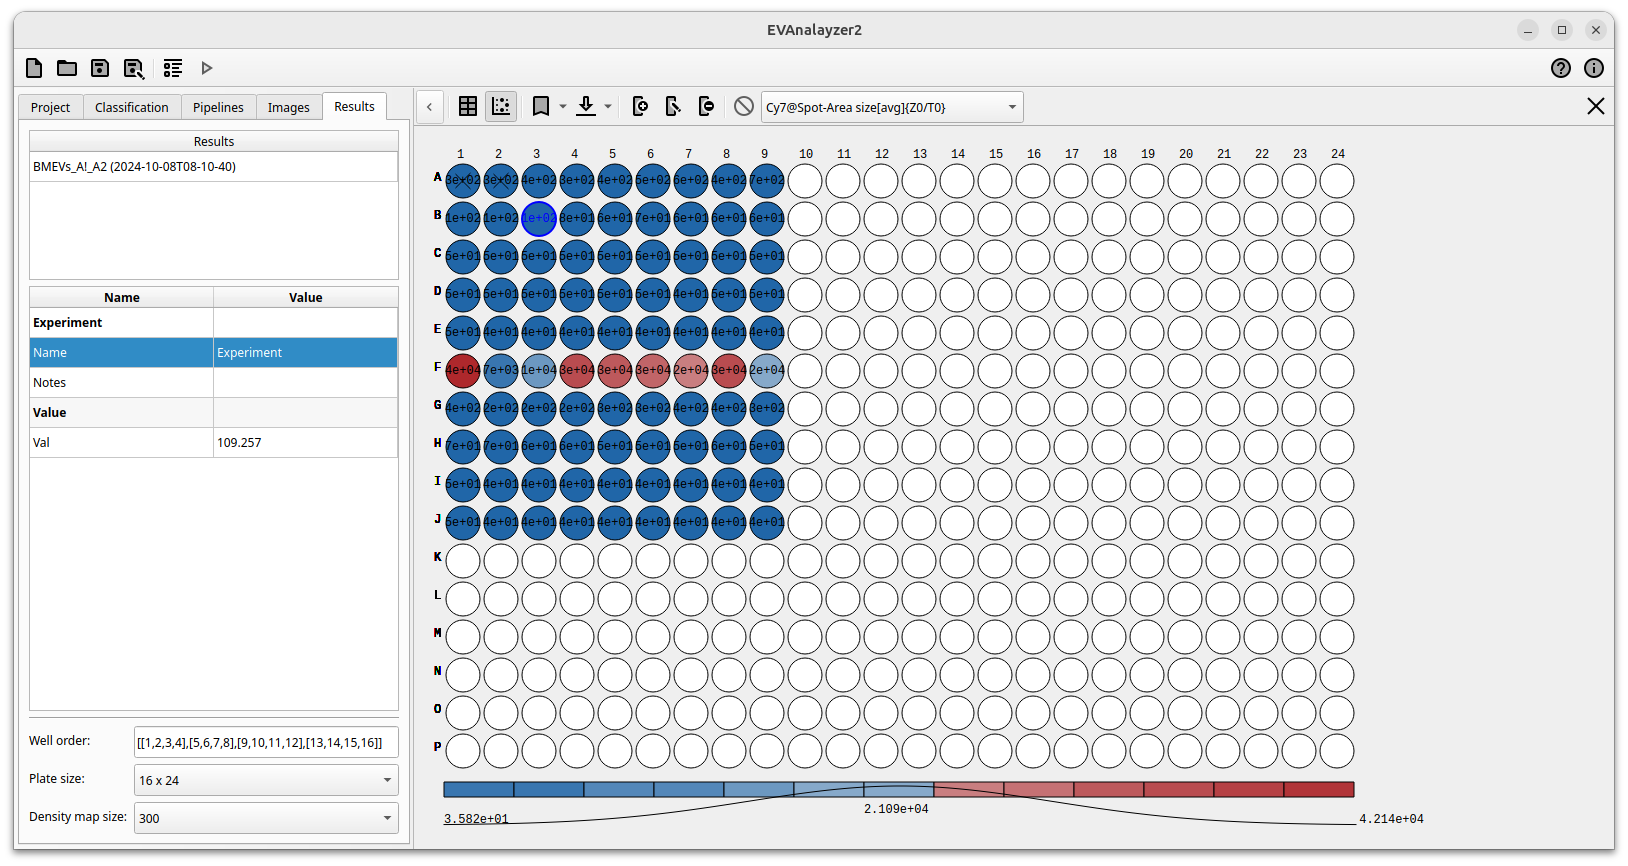This screenshot has height=866, width=1628.
Task: Click the maximum scale value 4.214e+04
Action: point(1391,819)
